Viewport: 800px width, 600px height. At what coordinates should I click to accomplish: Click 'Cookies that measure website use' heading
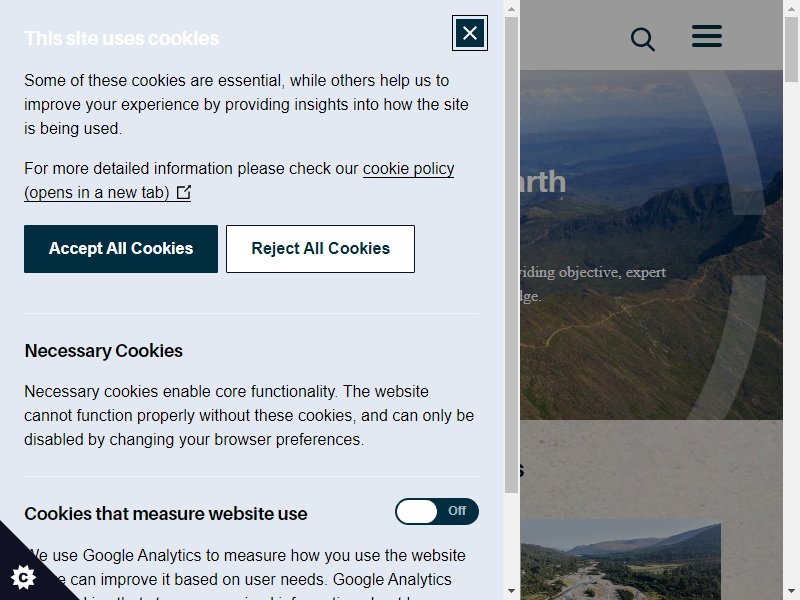click(x=166, y=514)
